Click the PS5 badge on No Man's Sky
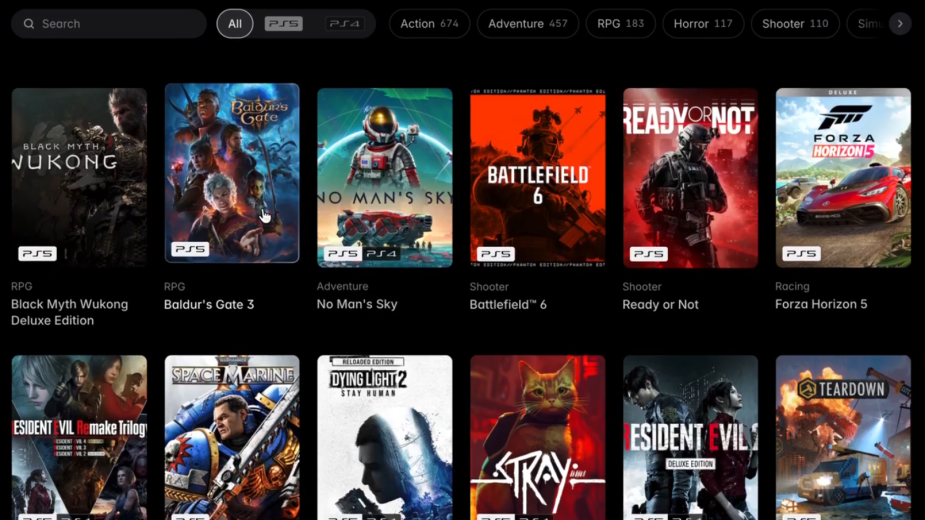 pos(343,254)
